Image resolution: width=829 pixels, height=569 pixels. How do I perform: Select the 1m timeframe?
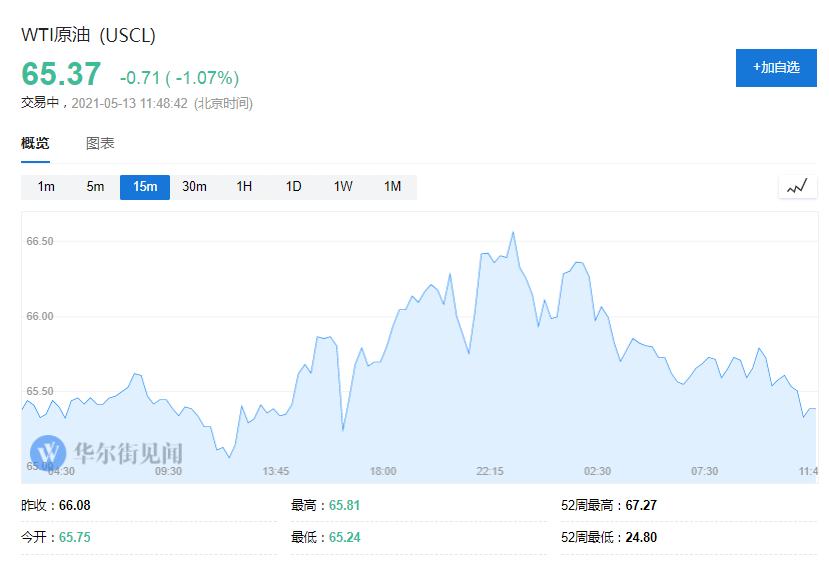pos(46,187)
